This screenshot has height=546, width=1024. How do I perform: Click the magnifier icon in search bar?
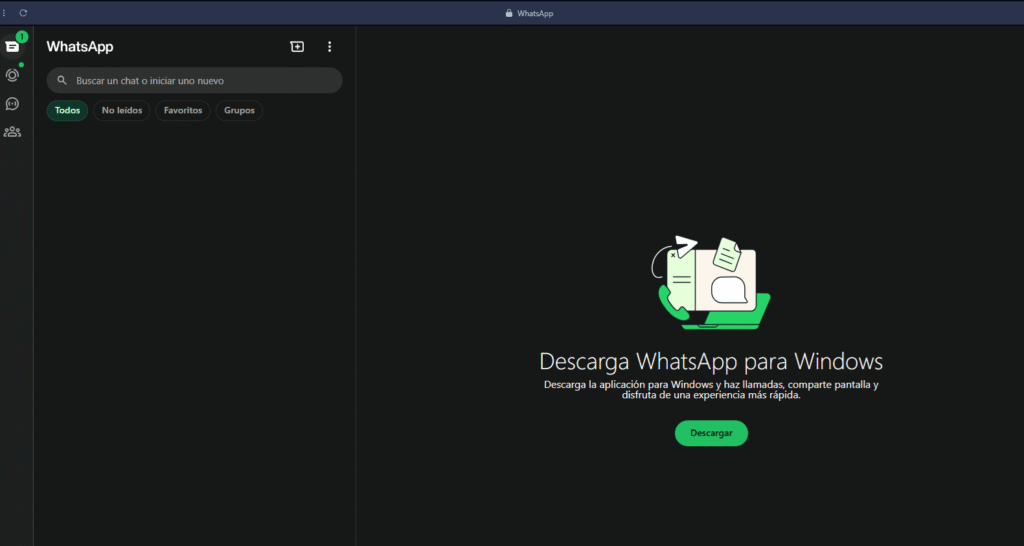pos(62,81)
